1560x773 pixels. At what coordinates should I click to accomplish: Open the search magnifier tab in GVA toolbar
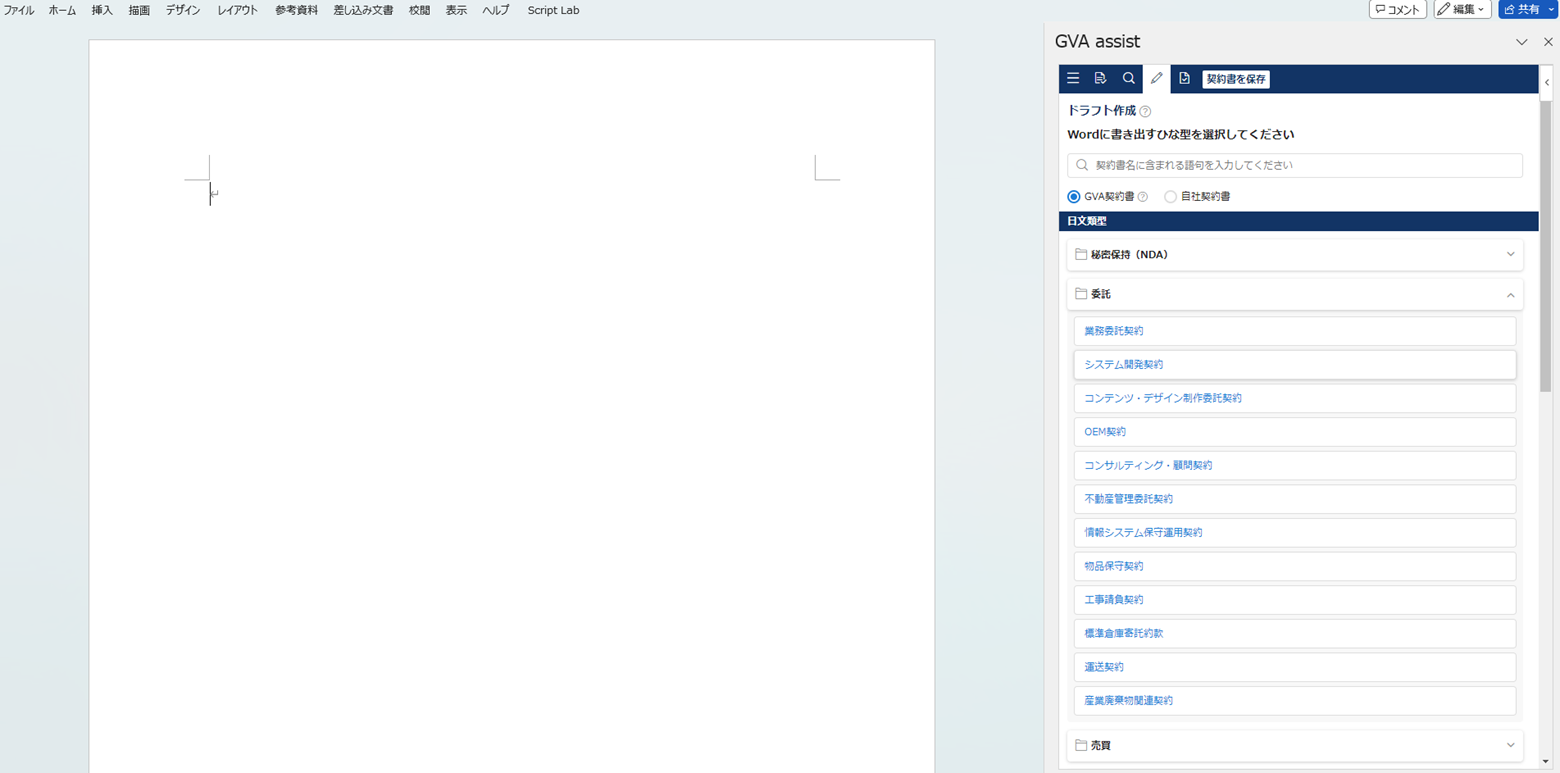[x=1129, y=78]
